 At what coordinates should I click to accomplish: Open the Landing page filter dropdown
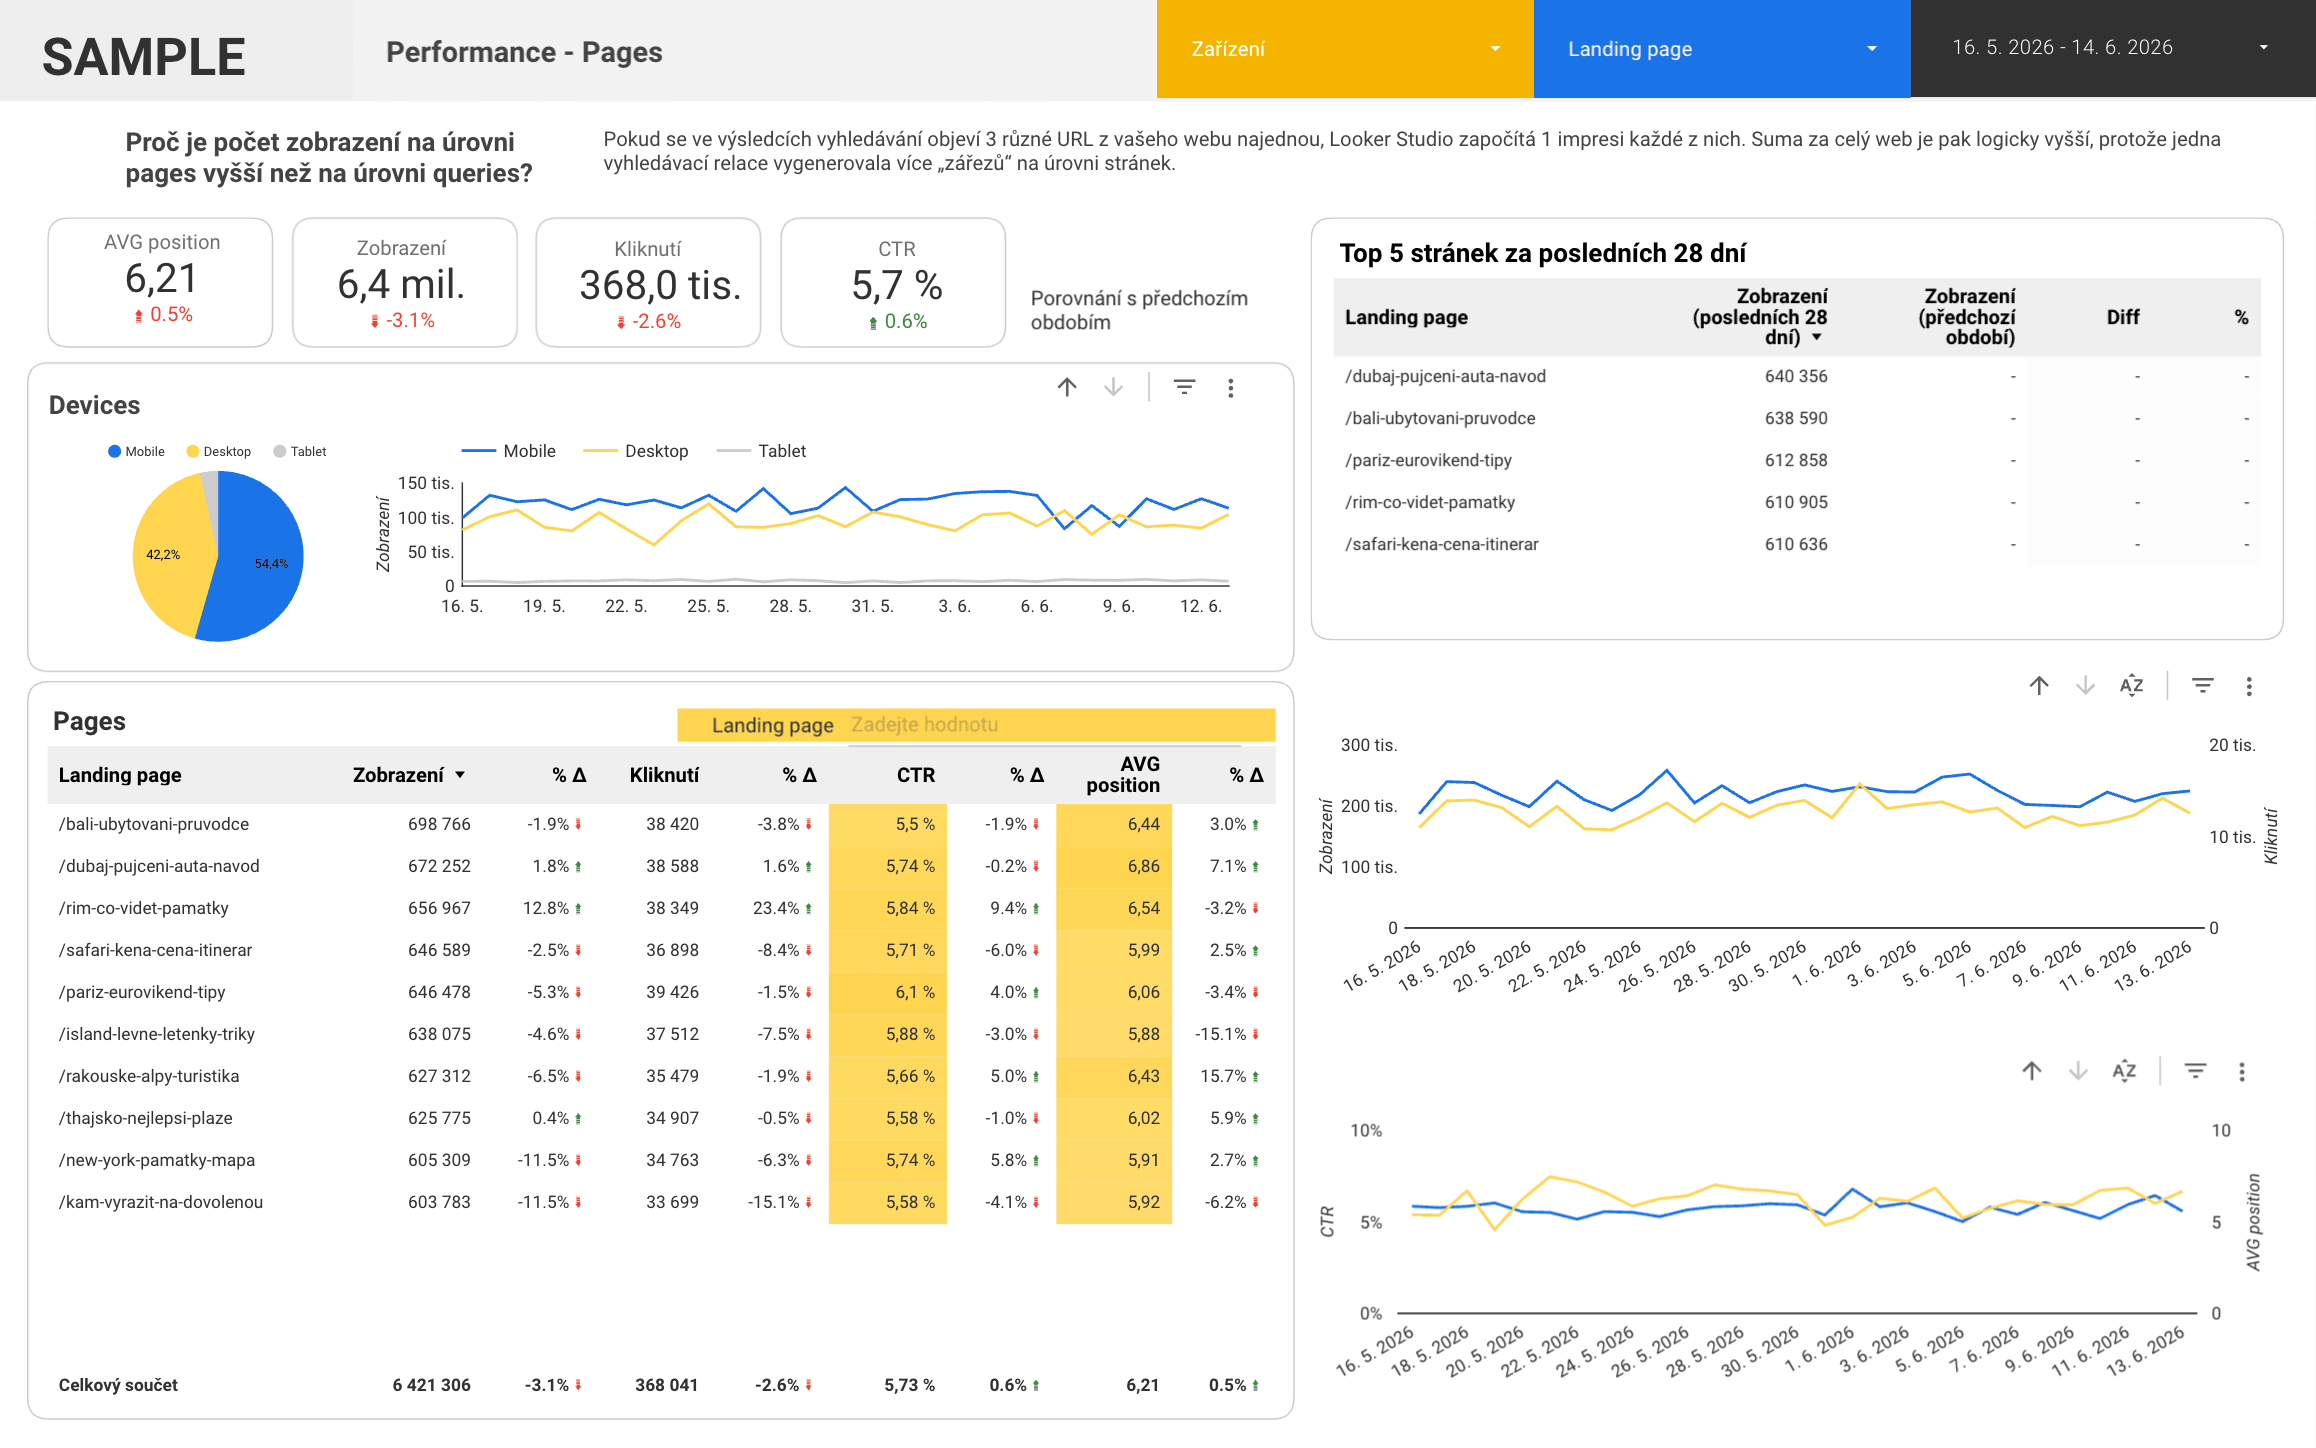coord(1721,49)
